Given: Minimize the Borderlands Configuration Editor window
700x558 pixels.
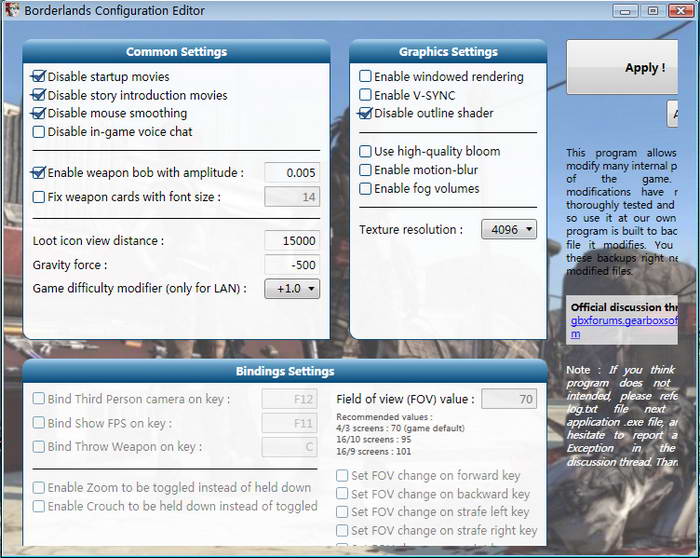Looking at the screenshot, I should coord(625,11).
